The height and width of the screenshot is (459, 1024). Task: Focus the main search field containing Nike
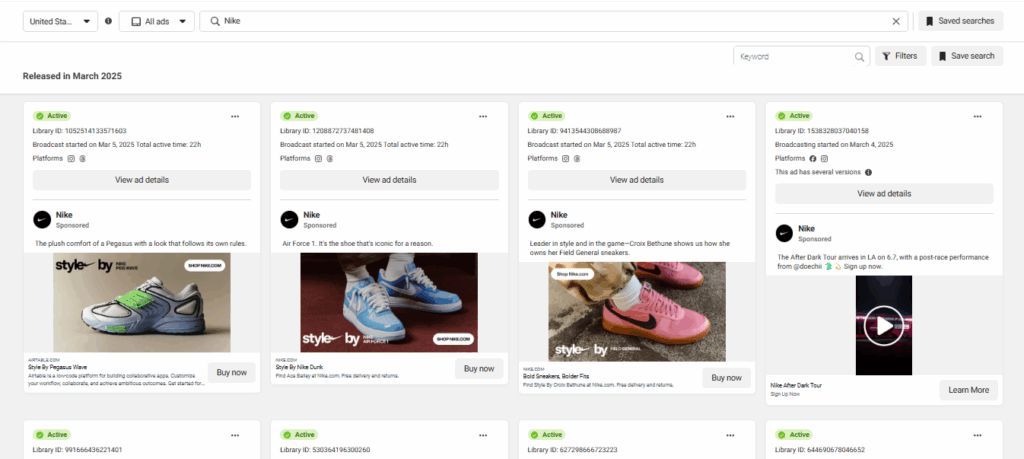tap(553, 22)
